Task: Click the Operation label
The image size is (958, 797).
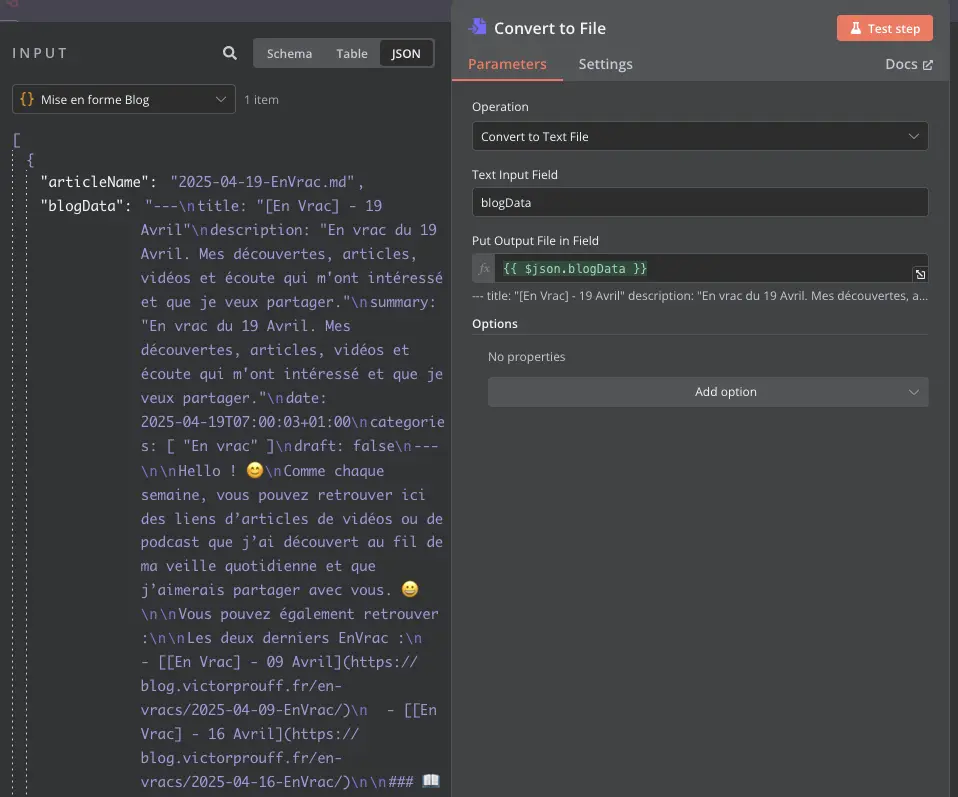Action: pyautogui.click(x=500, y=107)
